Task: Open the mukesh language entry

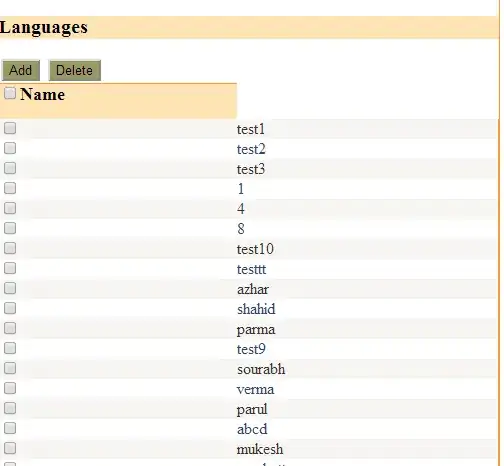Action: point(260,449)
